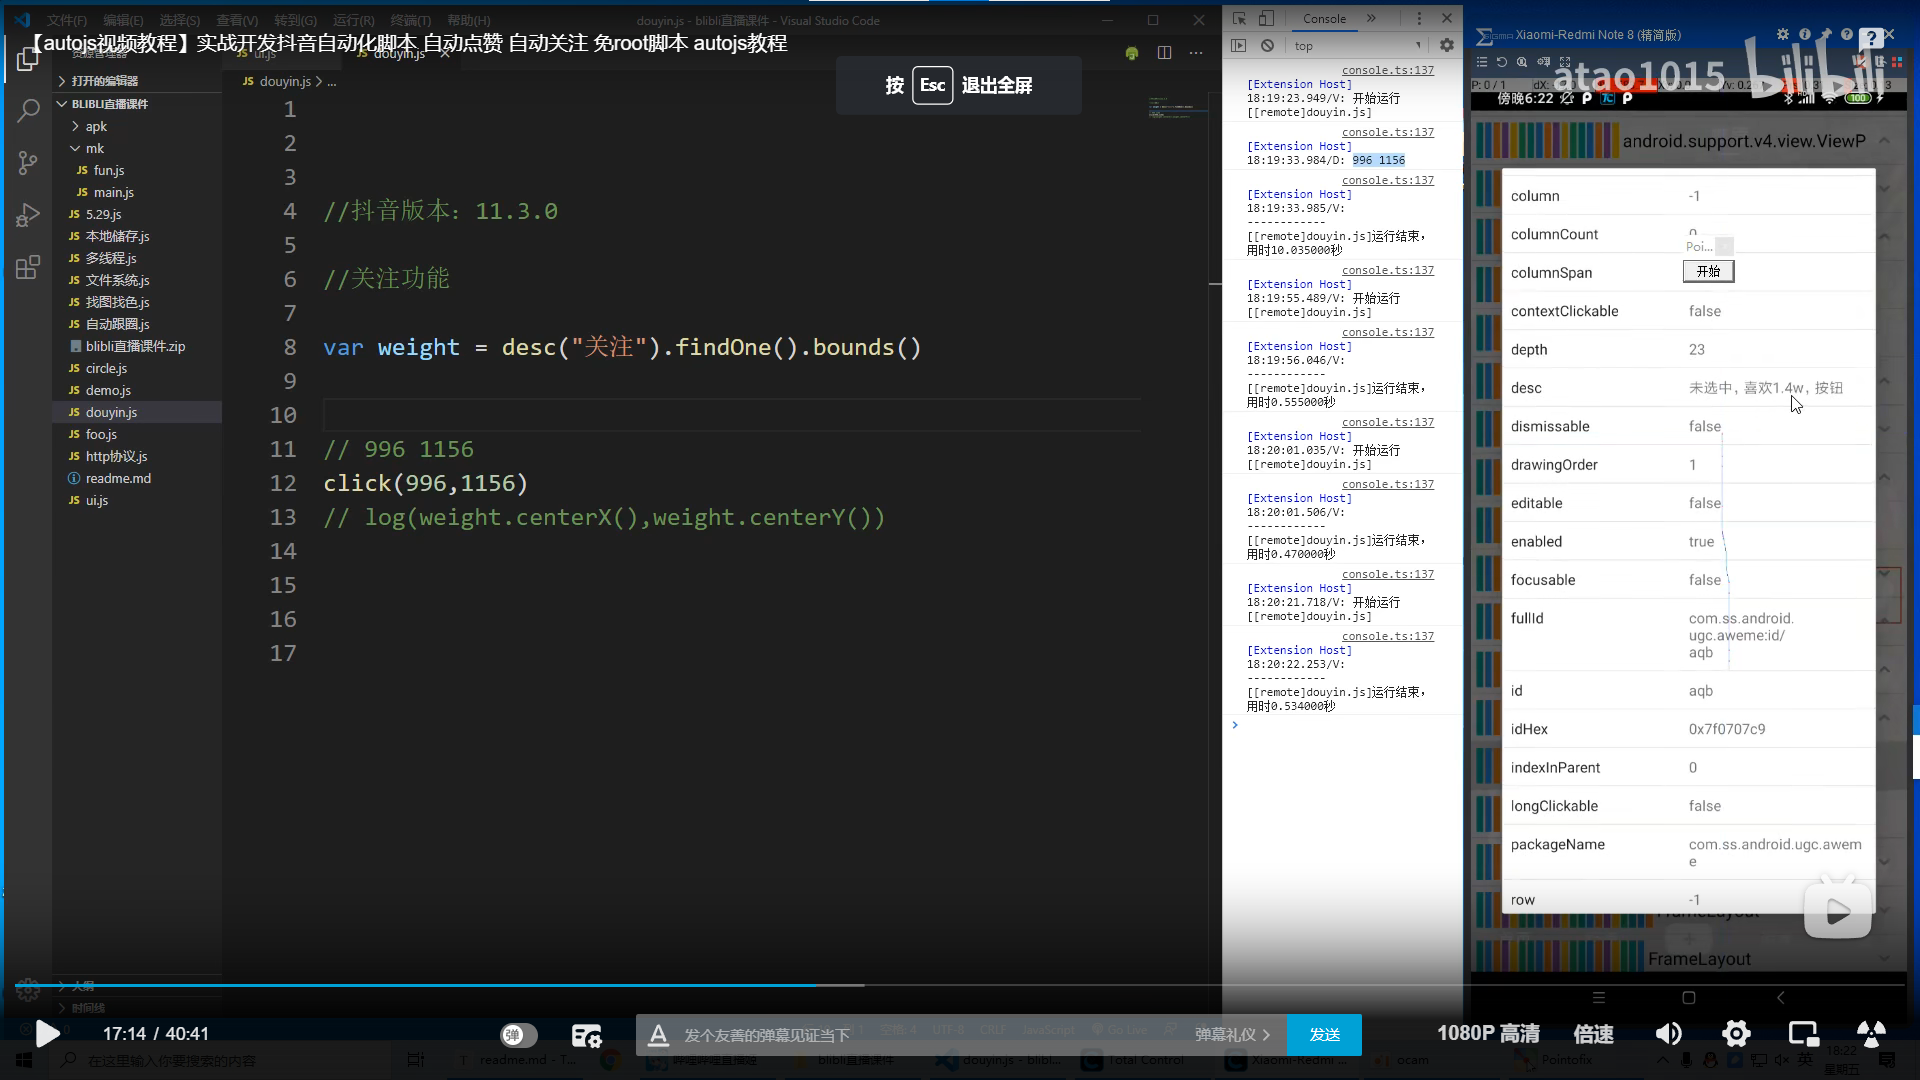Open the Source Control view icon
This screenshot has height=1080, width=1920.
pyautogui.click(x=28, y=163)
